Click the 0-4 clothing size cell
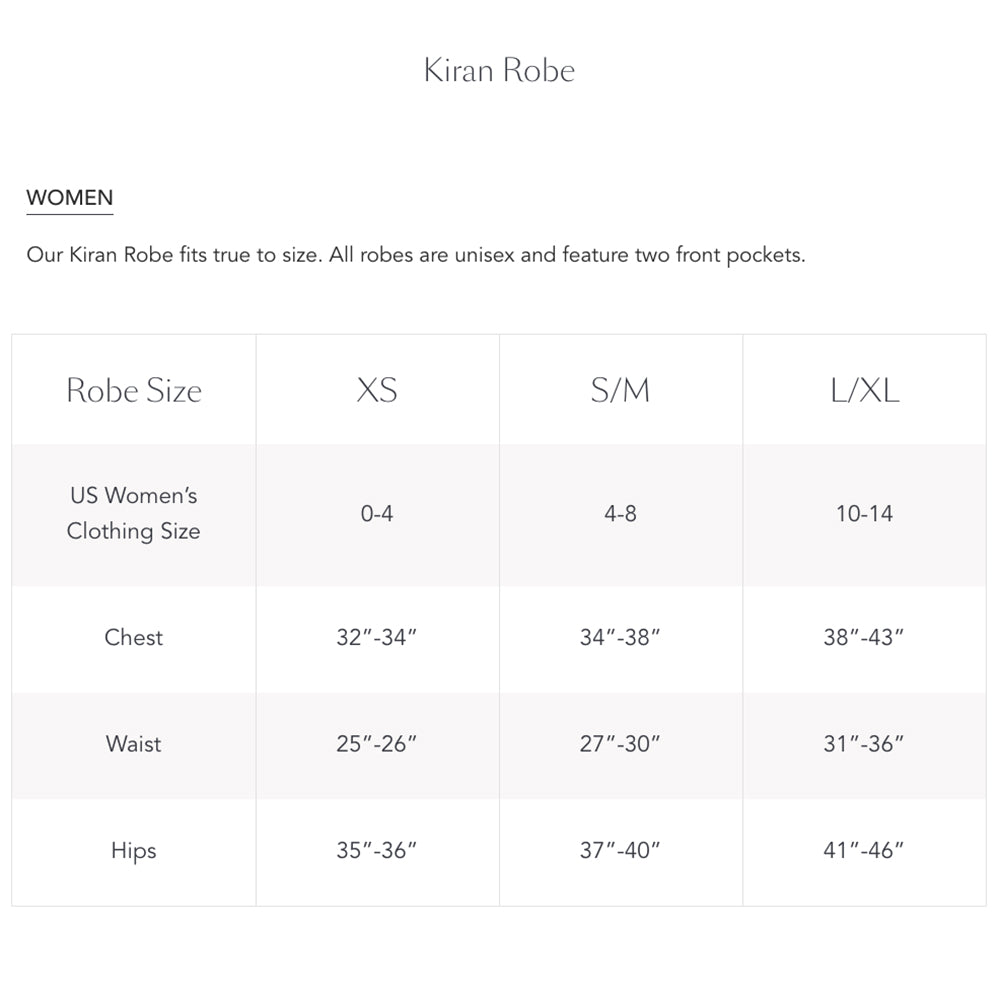This screenshot has height=1000, width=1000. tap(377, 514)
